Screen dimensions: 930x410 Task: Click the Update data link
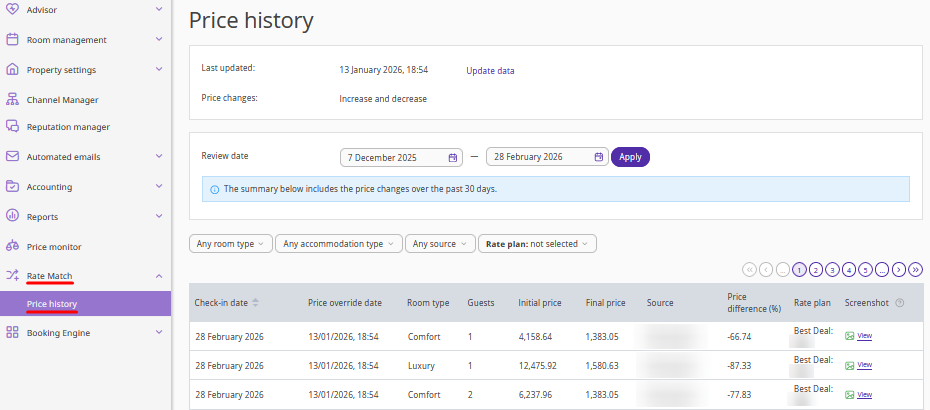coord(490,71)
